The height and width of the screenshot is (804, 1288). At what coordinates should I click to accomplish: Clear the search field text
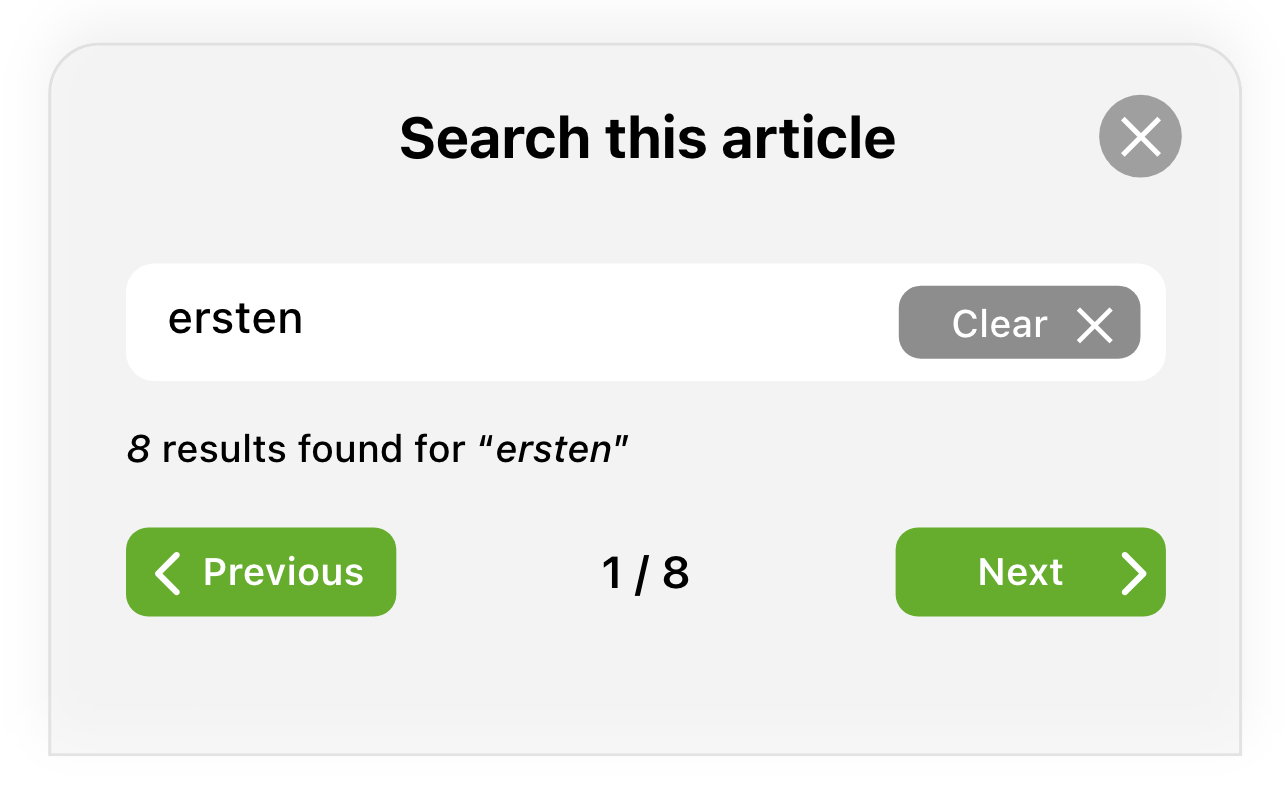point(1019,322)
